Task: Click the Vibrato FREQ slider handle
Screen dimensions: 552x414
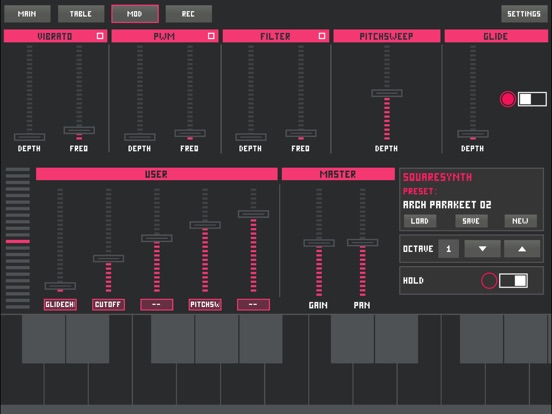Action: tap(79, 130)
